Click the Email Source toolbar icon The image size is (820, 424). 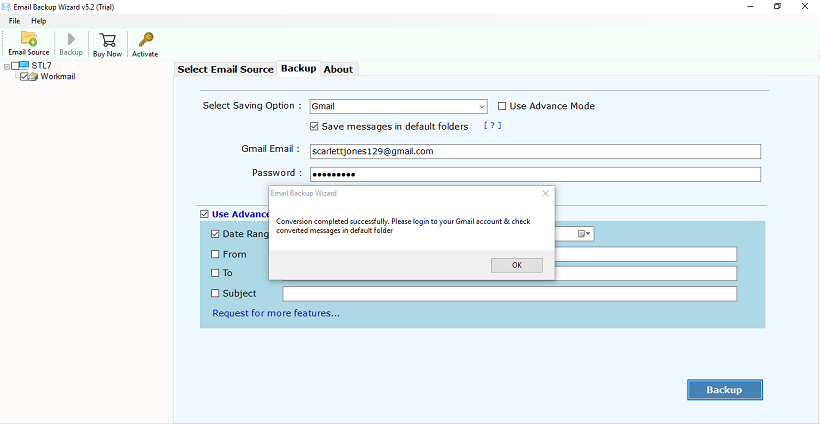(28, 40)
